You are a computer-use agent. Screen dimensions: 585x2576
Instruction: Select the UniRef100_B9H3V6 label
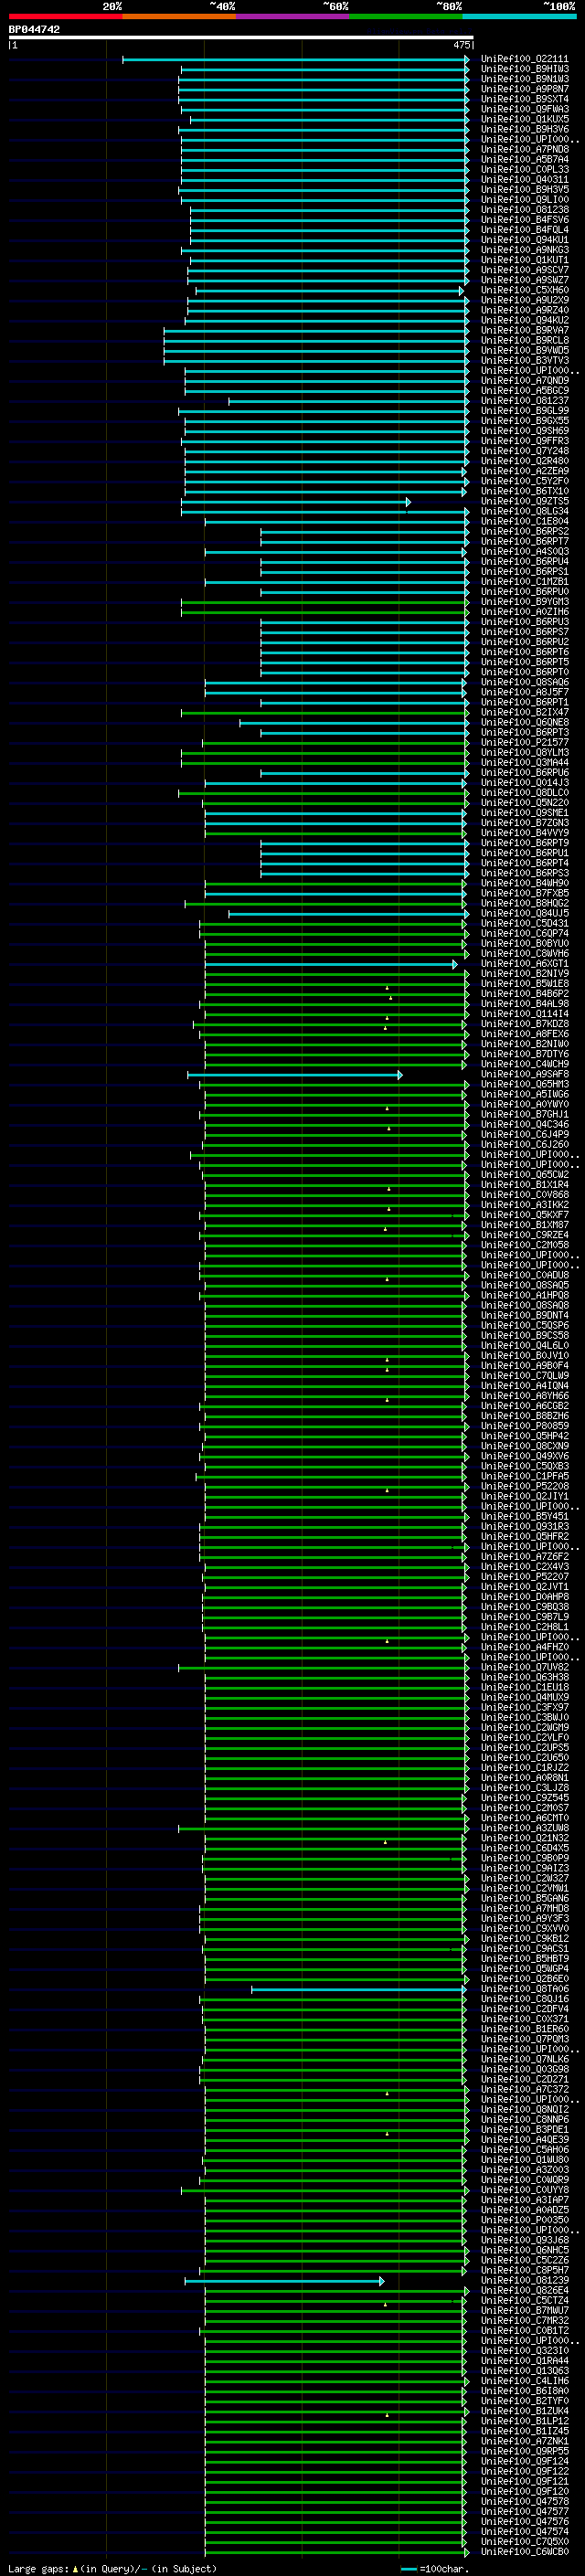(524, 130)
